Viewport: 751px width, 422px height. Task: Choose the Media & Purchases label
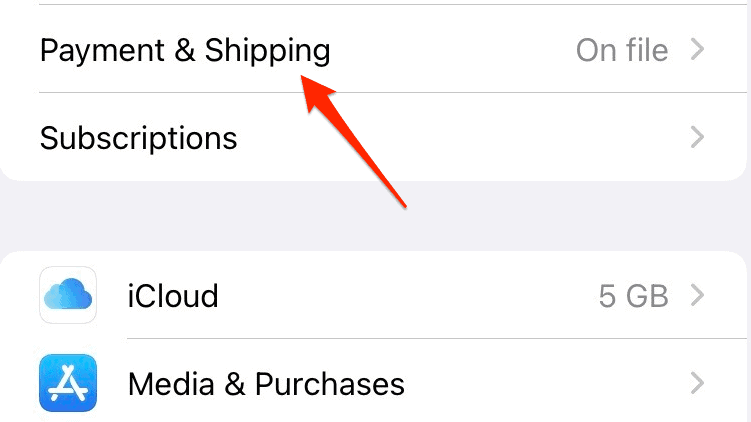point(266,383)
